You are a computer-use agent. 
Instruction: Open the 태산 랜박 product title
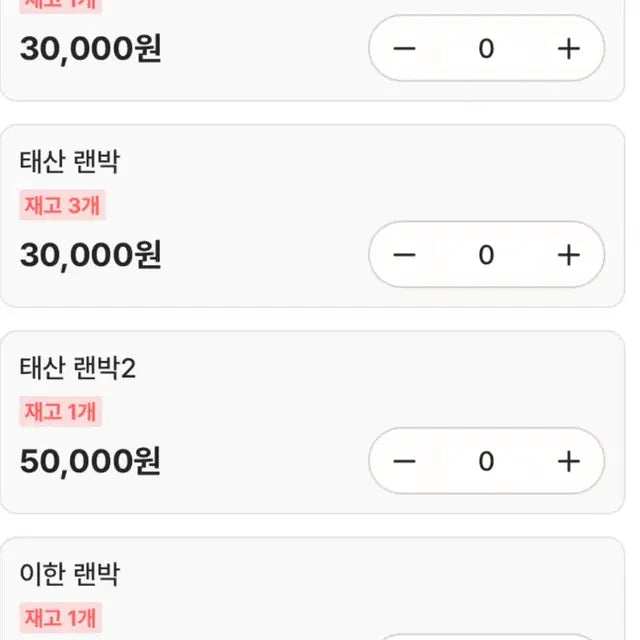(x=70, y=162)
